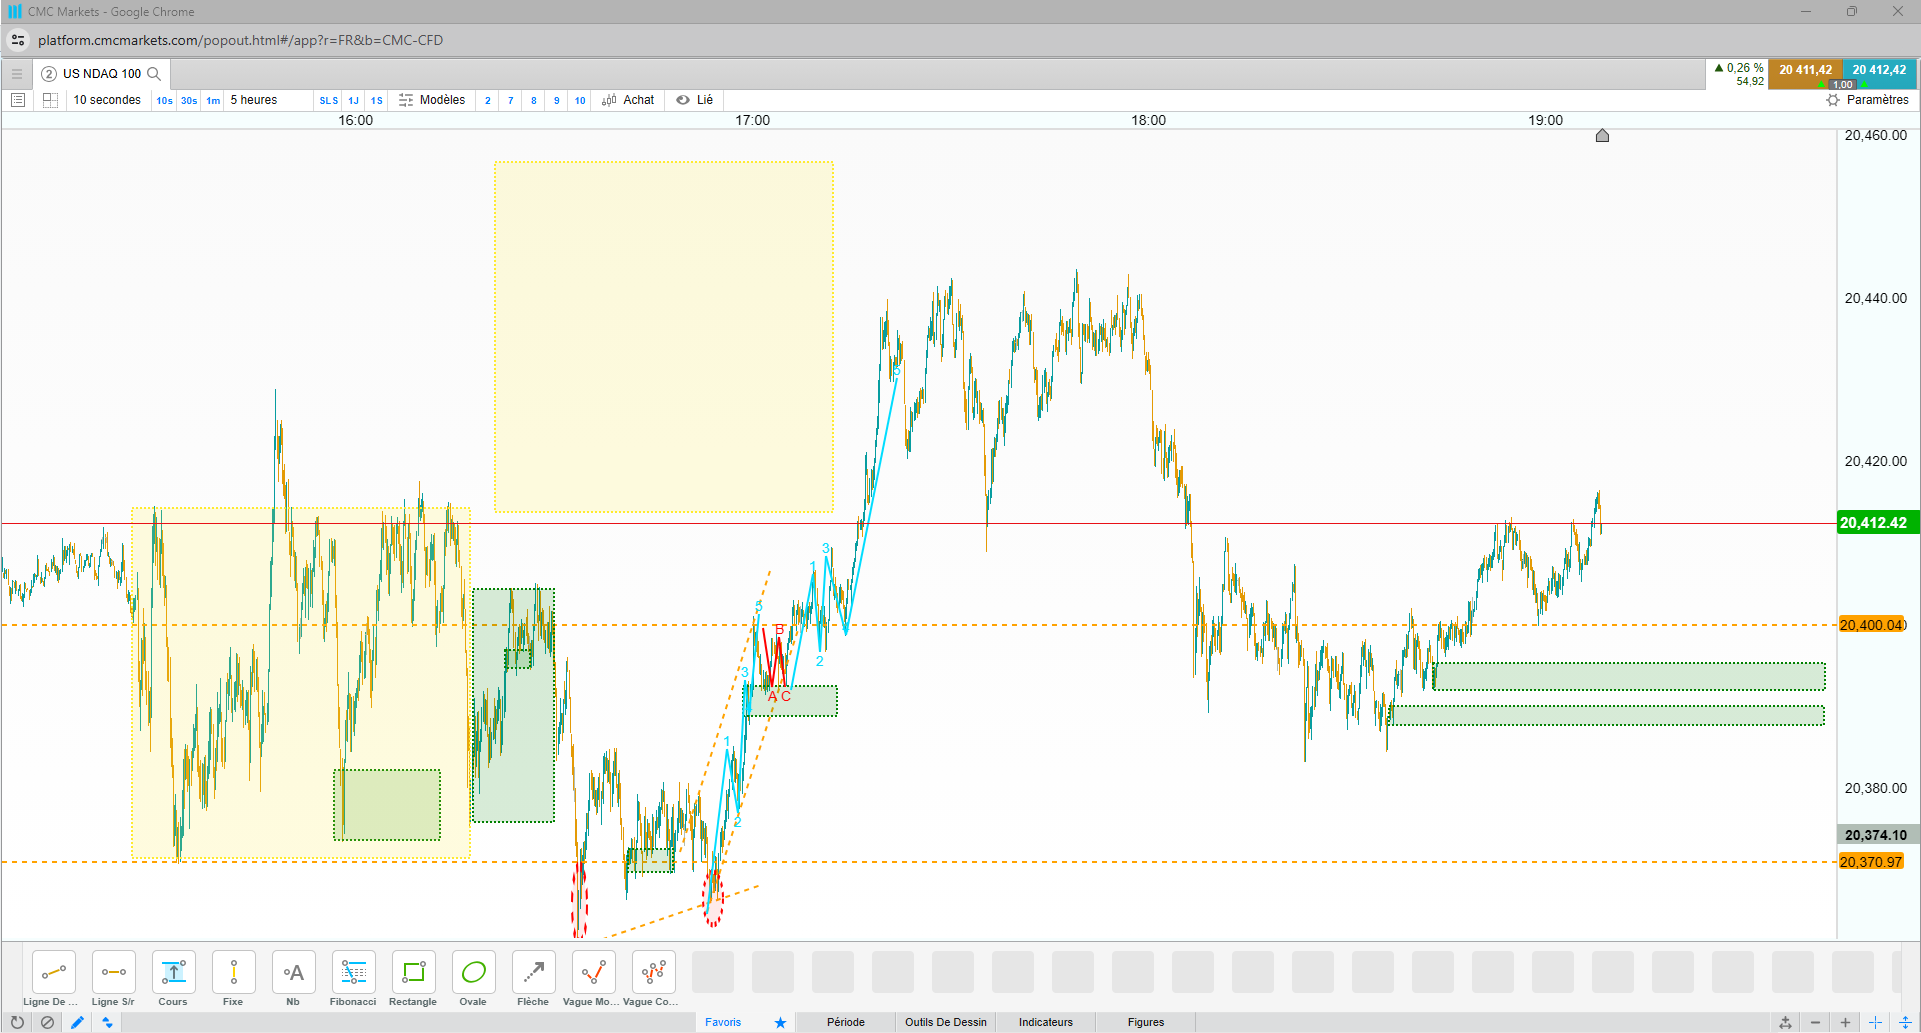The image size is (1921, 1033).
Task: Switch to the Outils De Dessin tab
Action: pyautogui.click(x=946, y=1022)
